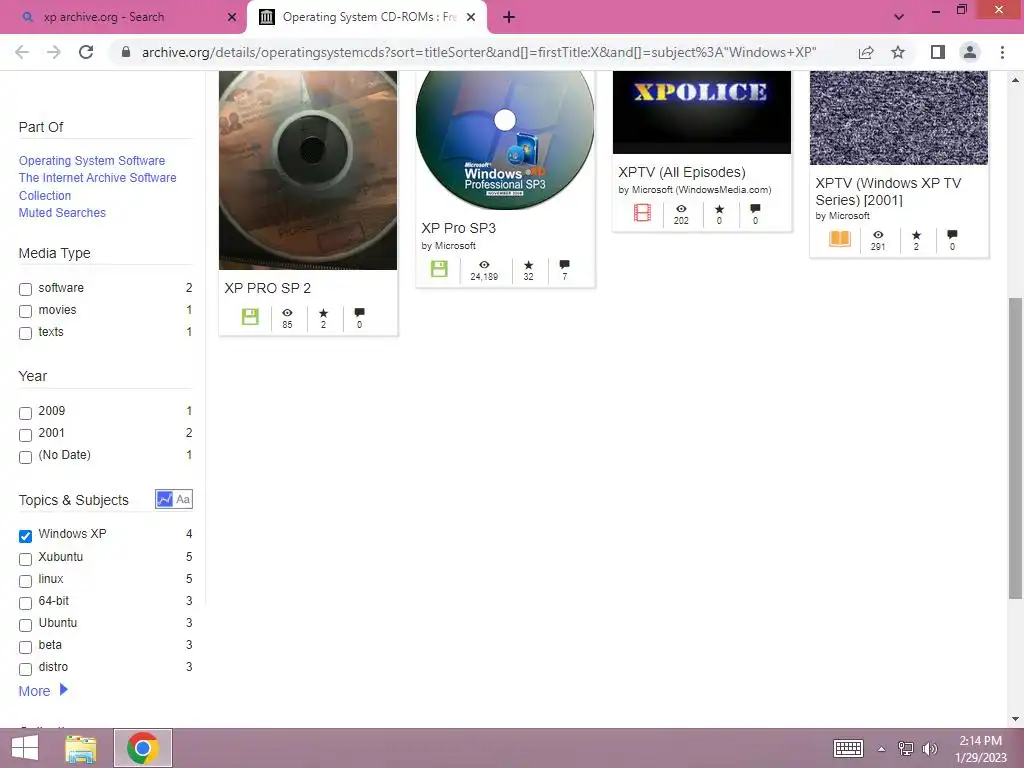Open XPTV (All Episodes) title link
The height and width of the screenshot is (768, 1024).
click(682, 172)
